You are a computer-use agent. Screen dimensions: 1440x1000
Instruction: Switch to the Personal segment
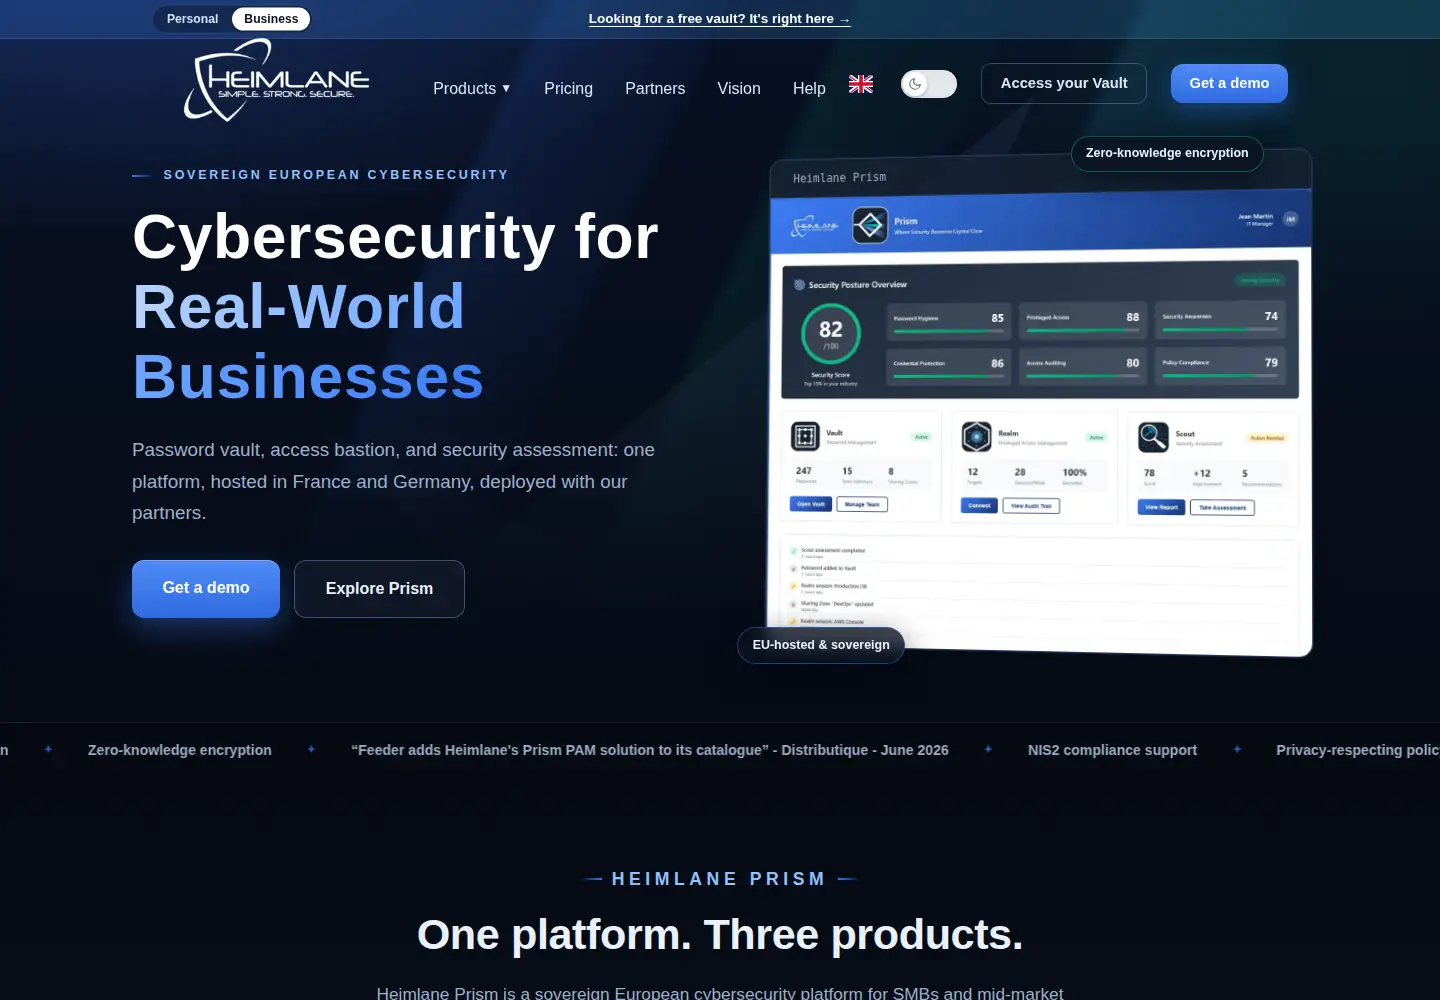click(x=192, y=19)
